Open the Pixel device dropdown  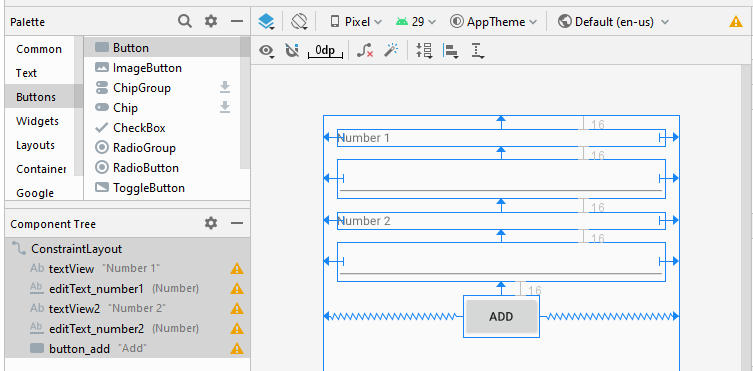(x=356, y=22)
